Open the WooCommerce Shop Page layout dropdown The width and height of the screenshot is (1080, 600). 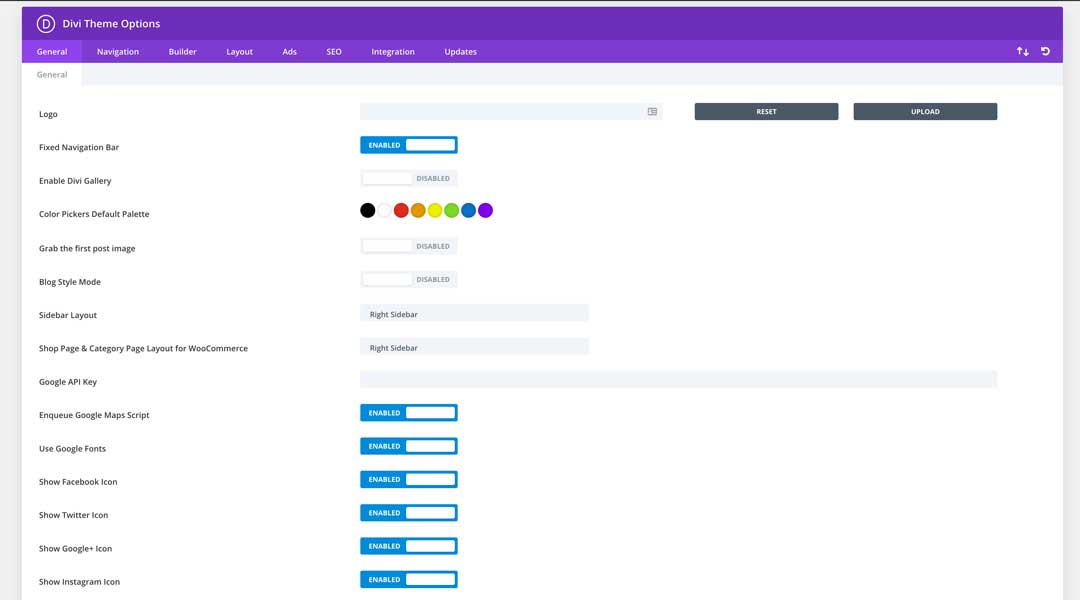tap(474, 348)
